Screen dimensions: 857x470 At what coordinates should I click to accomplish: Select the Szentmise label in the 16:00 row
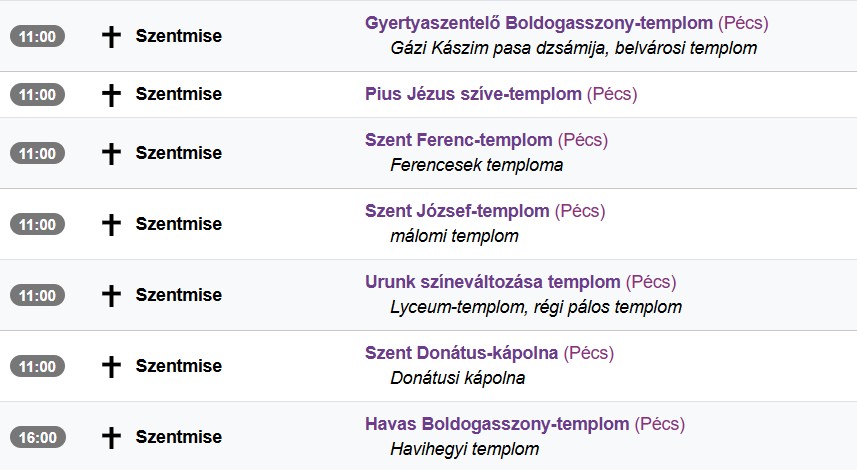[x=179, y=437]
